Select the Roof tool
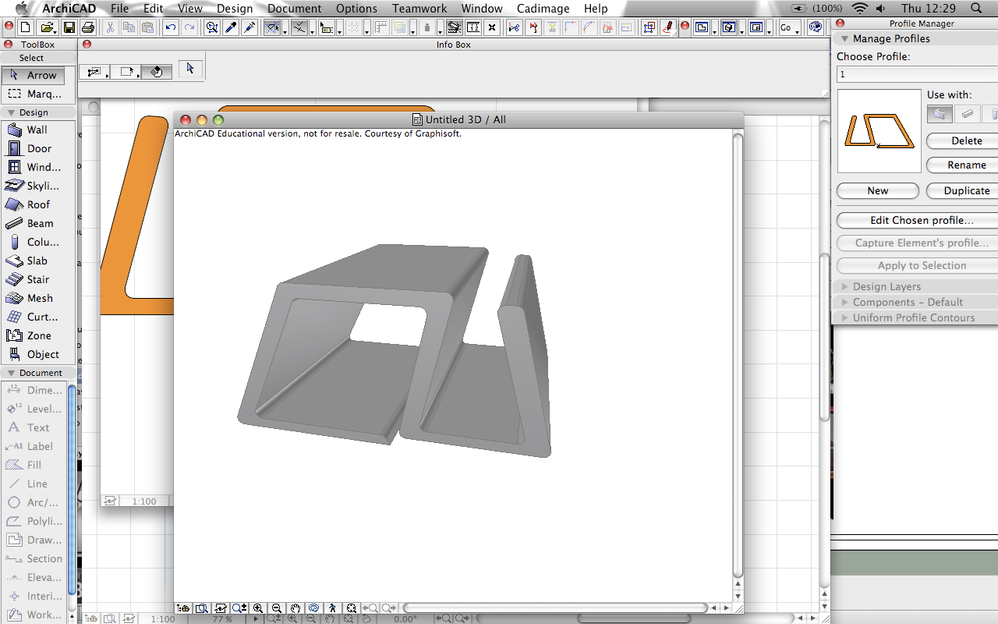 [38, 204]
